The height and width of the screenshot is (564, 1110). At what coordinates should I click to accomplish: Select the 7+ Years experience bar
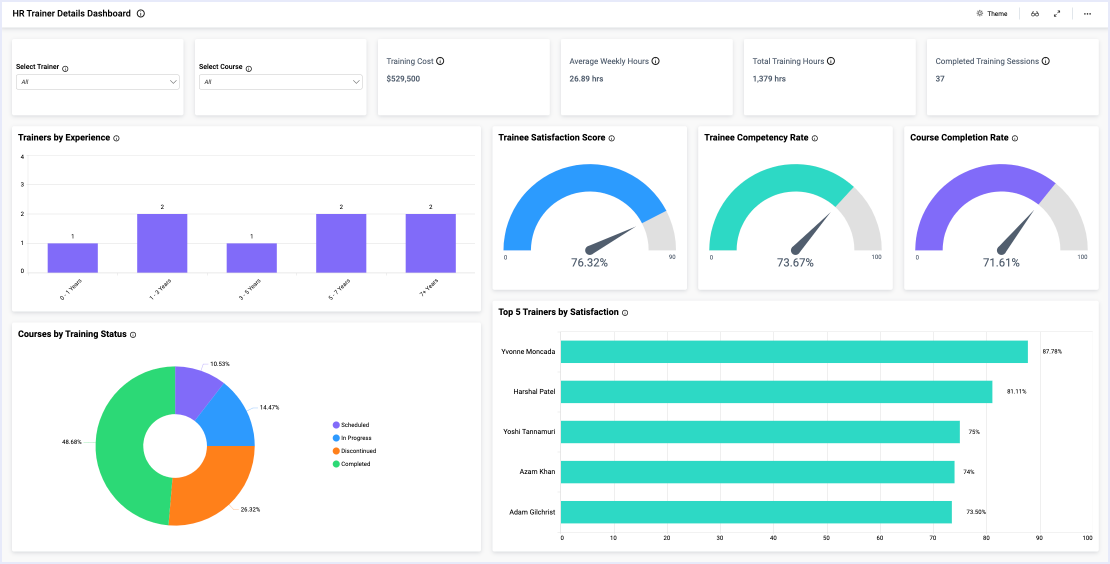click(430, 242)
